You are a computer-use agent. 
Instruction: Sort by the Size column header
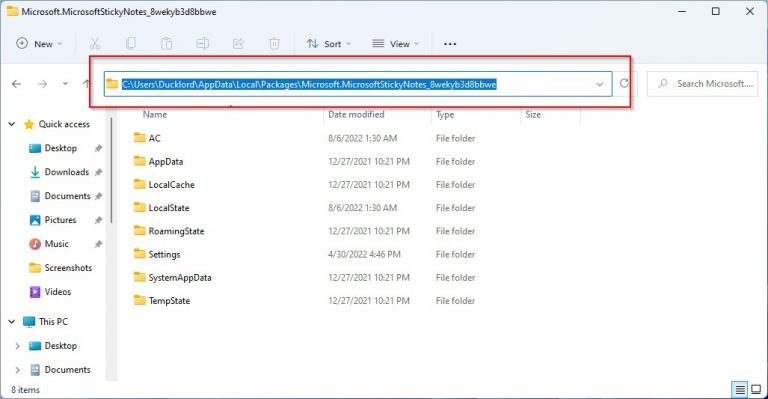[533, 115]
